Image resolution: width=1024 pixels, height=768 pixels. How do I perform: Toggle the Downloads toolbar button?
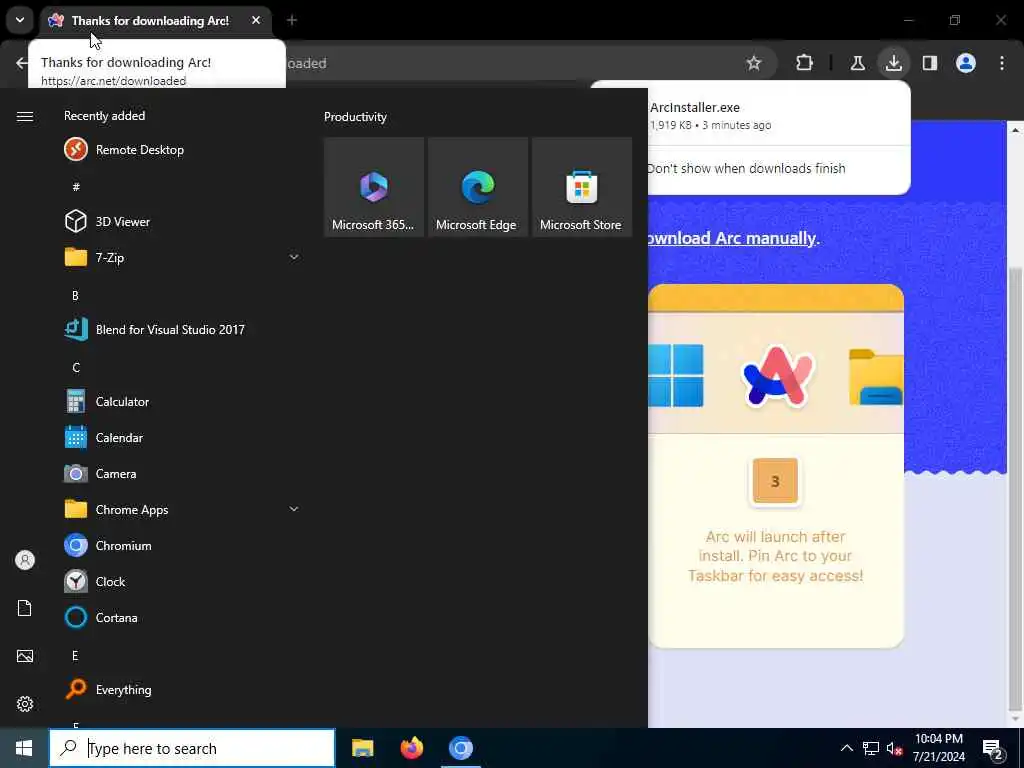[893, 63]
